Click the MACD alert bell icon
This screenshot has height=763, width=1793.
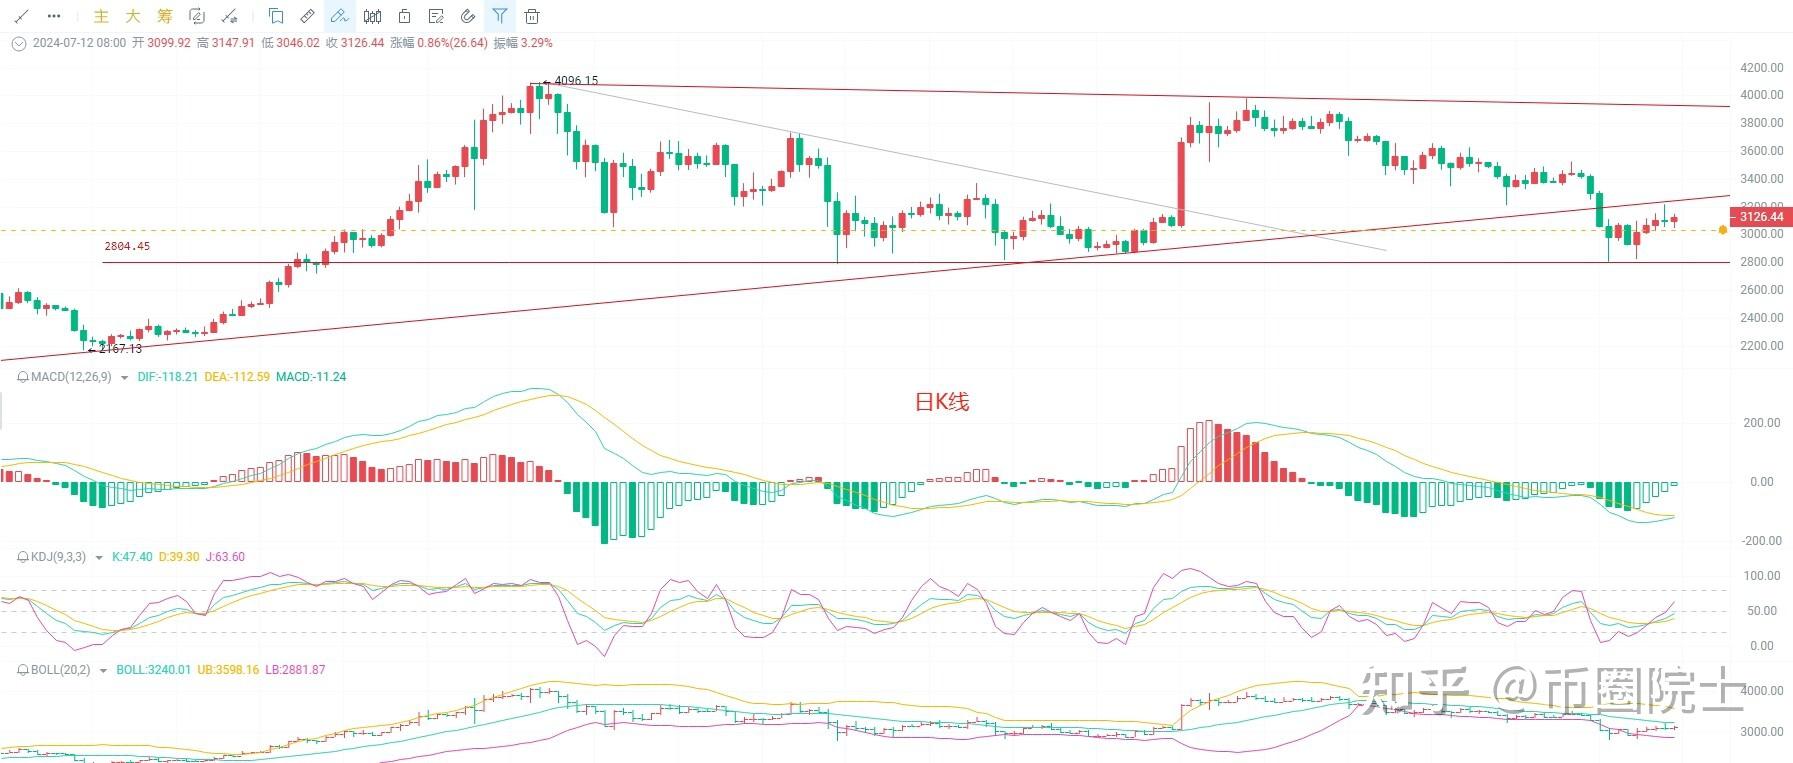(24, 377)
